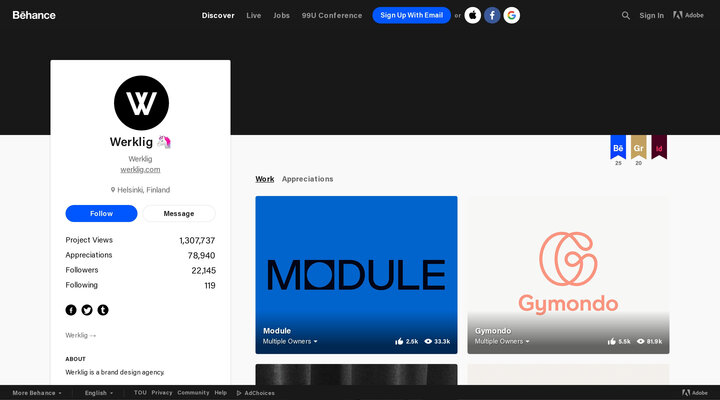Switch to the Appreciations tab
This screenshot has height=400, width=720.
(x=307, y=179)
